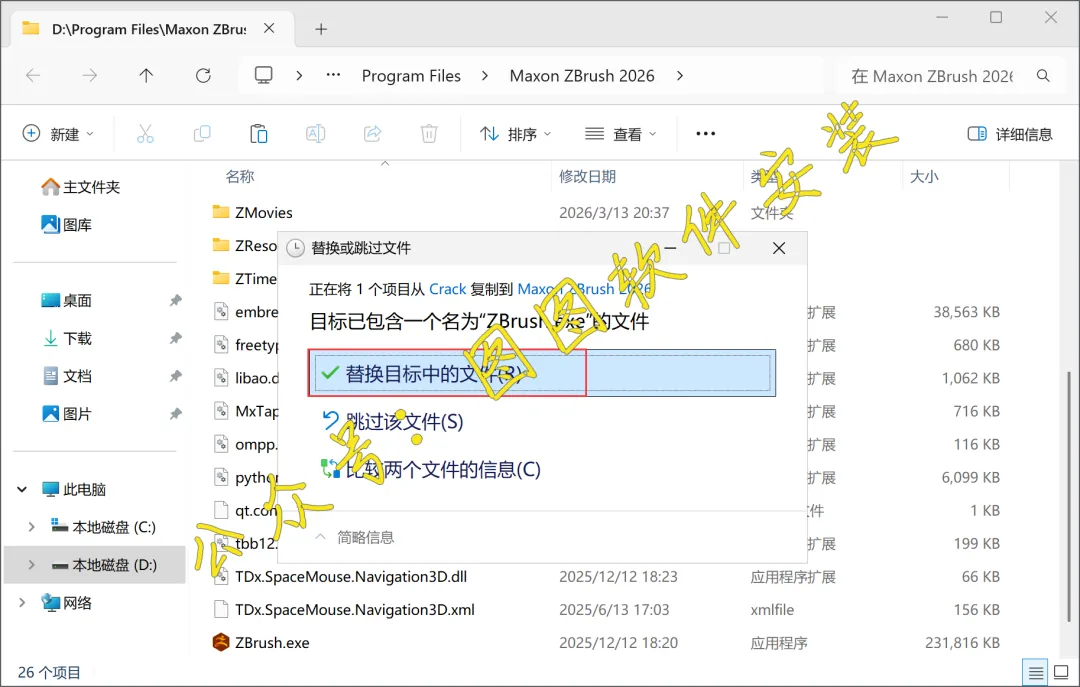Click the search magnifier icon
This screenshot has width=1080, height=687.
[1043, 76]
